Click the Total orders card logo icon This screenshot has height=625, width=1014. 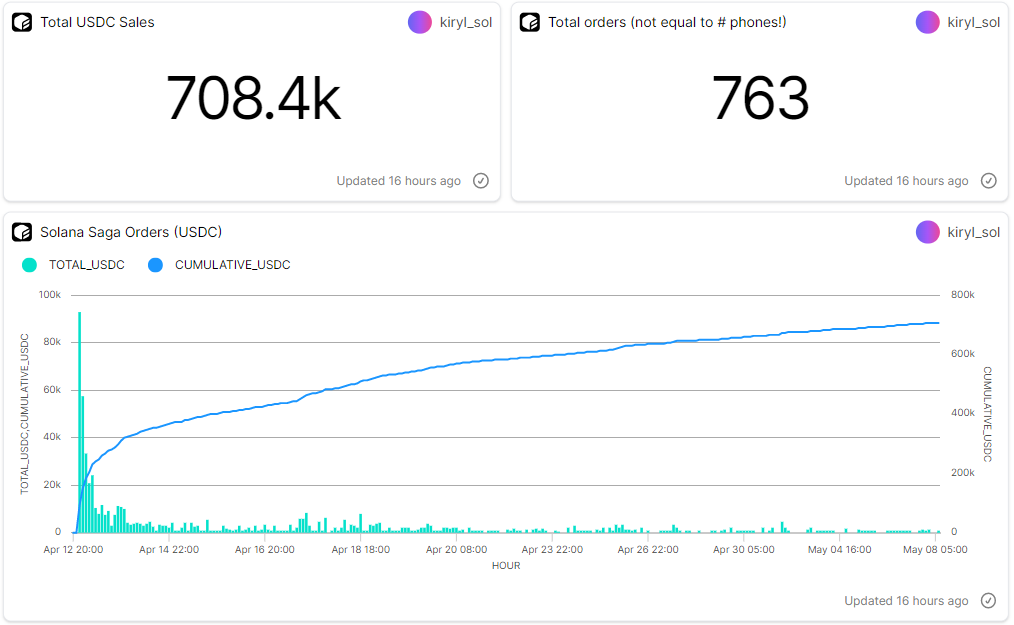point(530,23)
